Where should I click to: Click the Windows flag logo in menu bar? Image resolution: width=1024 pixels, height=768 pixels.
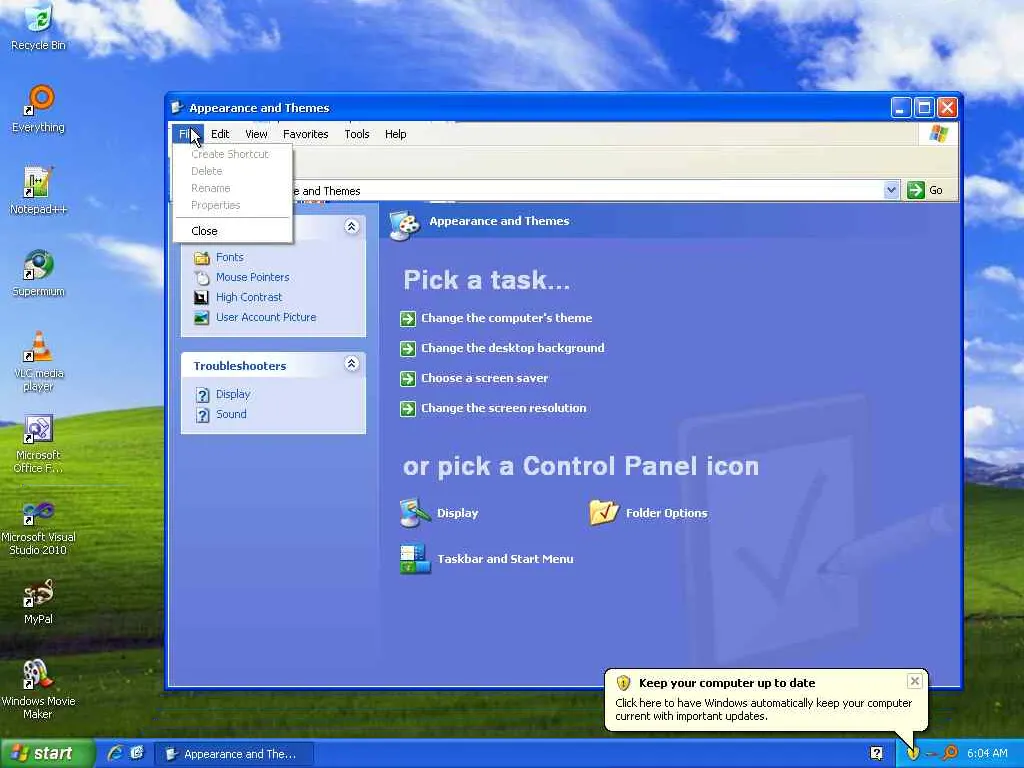pyautogui.click(x=938, y=134)
